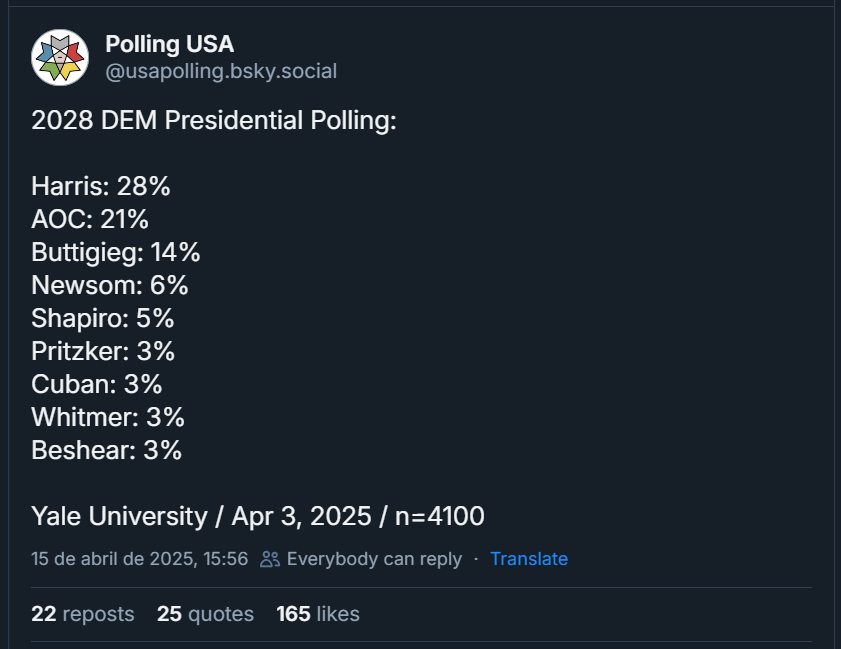Open the Polling USA profile avatar
The height and width of the screenshot is (649, 841).
[60, 58]
